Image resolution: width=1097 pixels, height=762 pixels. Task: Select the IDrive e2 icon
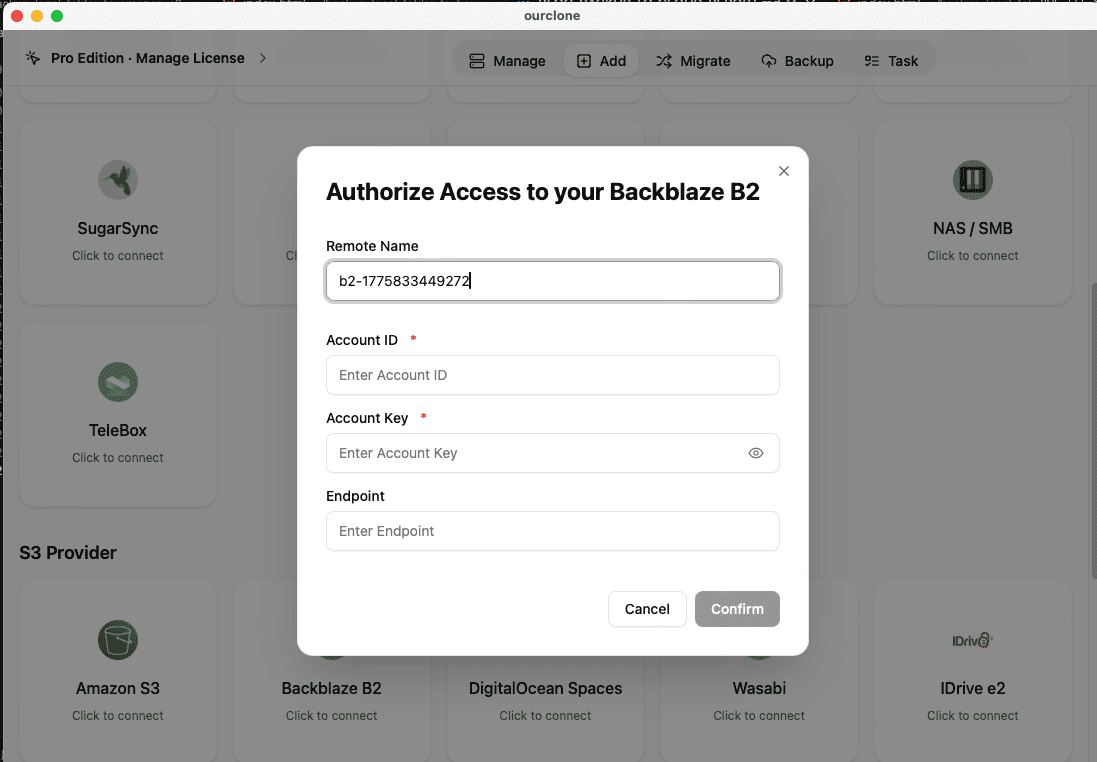[972, 640]
